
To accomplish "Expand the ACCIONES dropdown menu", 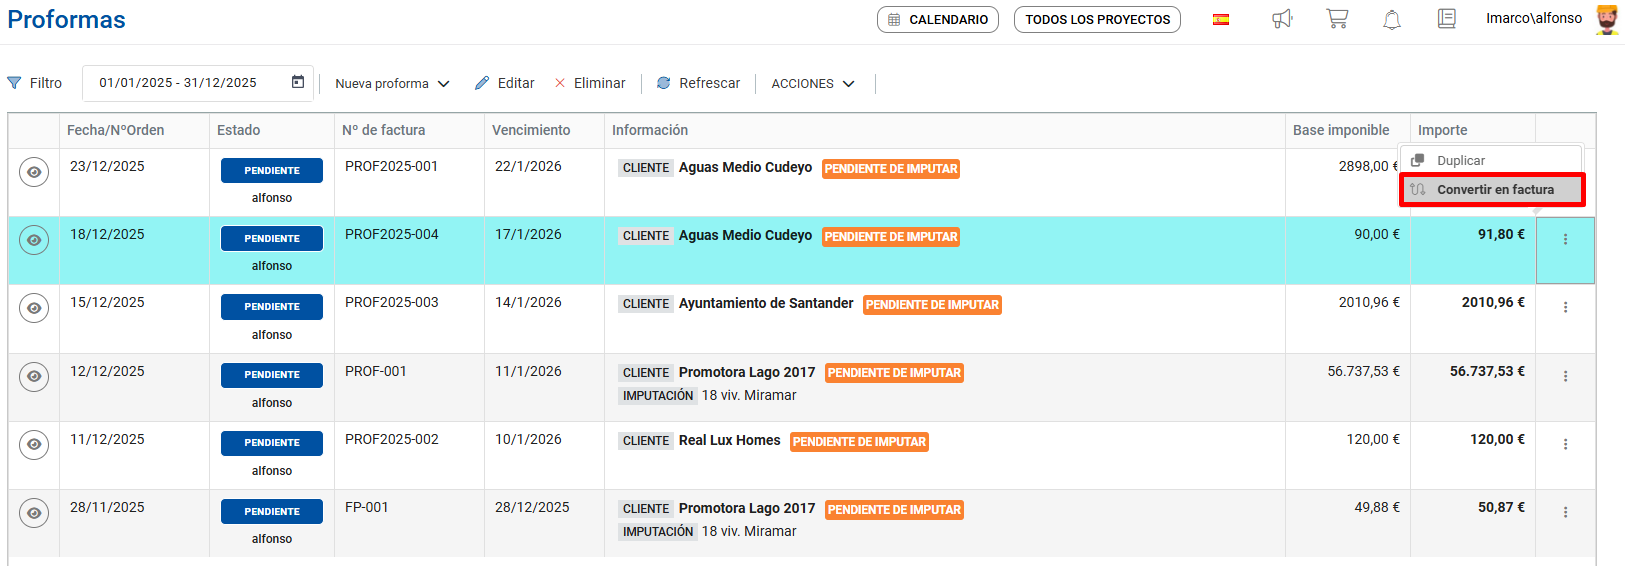I will [812, 84].
